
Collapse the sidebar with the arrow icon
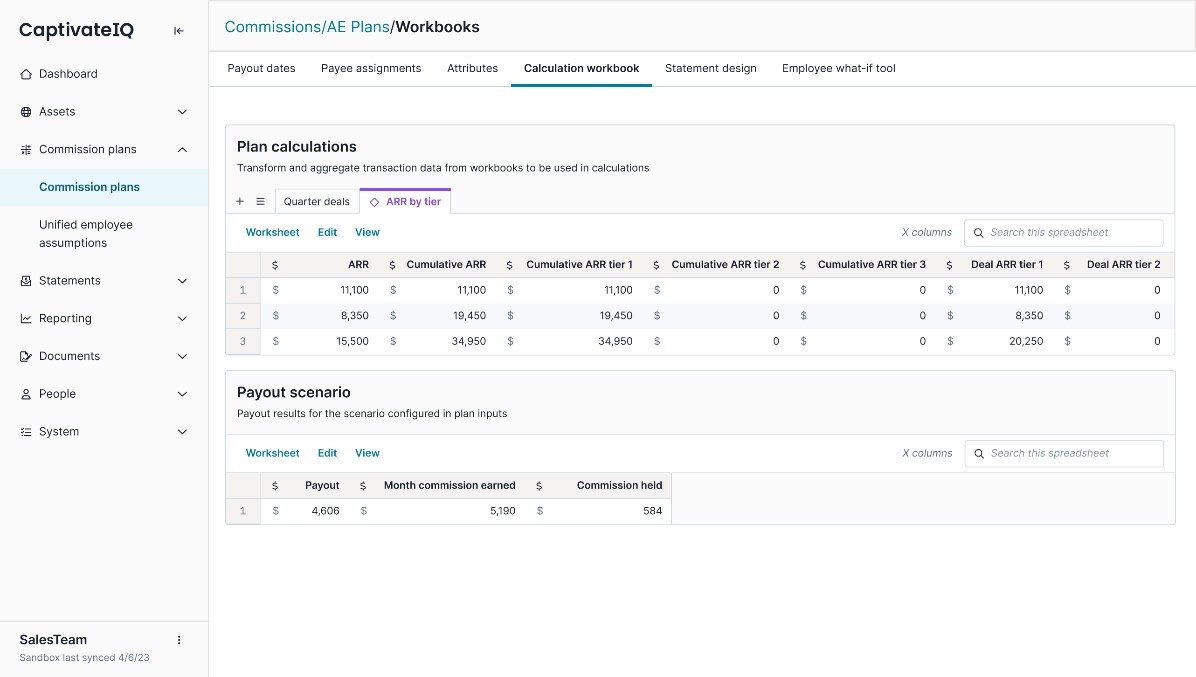point(178,30)
